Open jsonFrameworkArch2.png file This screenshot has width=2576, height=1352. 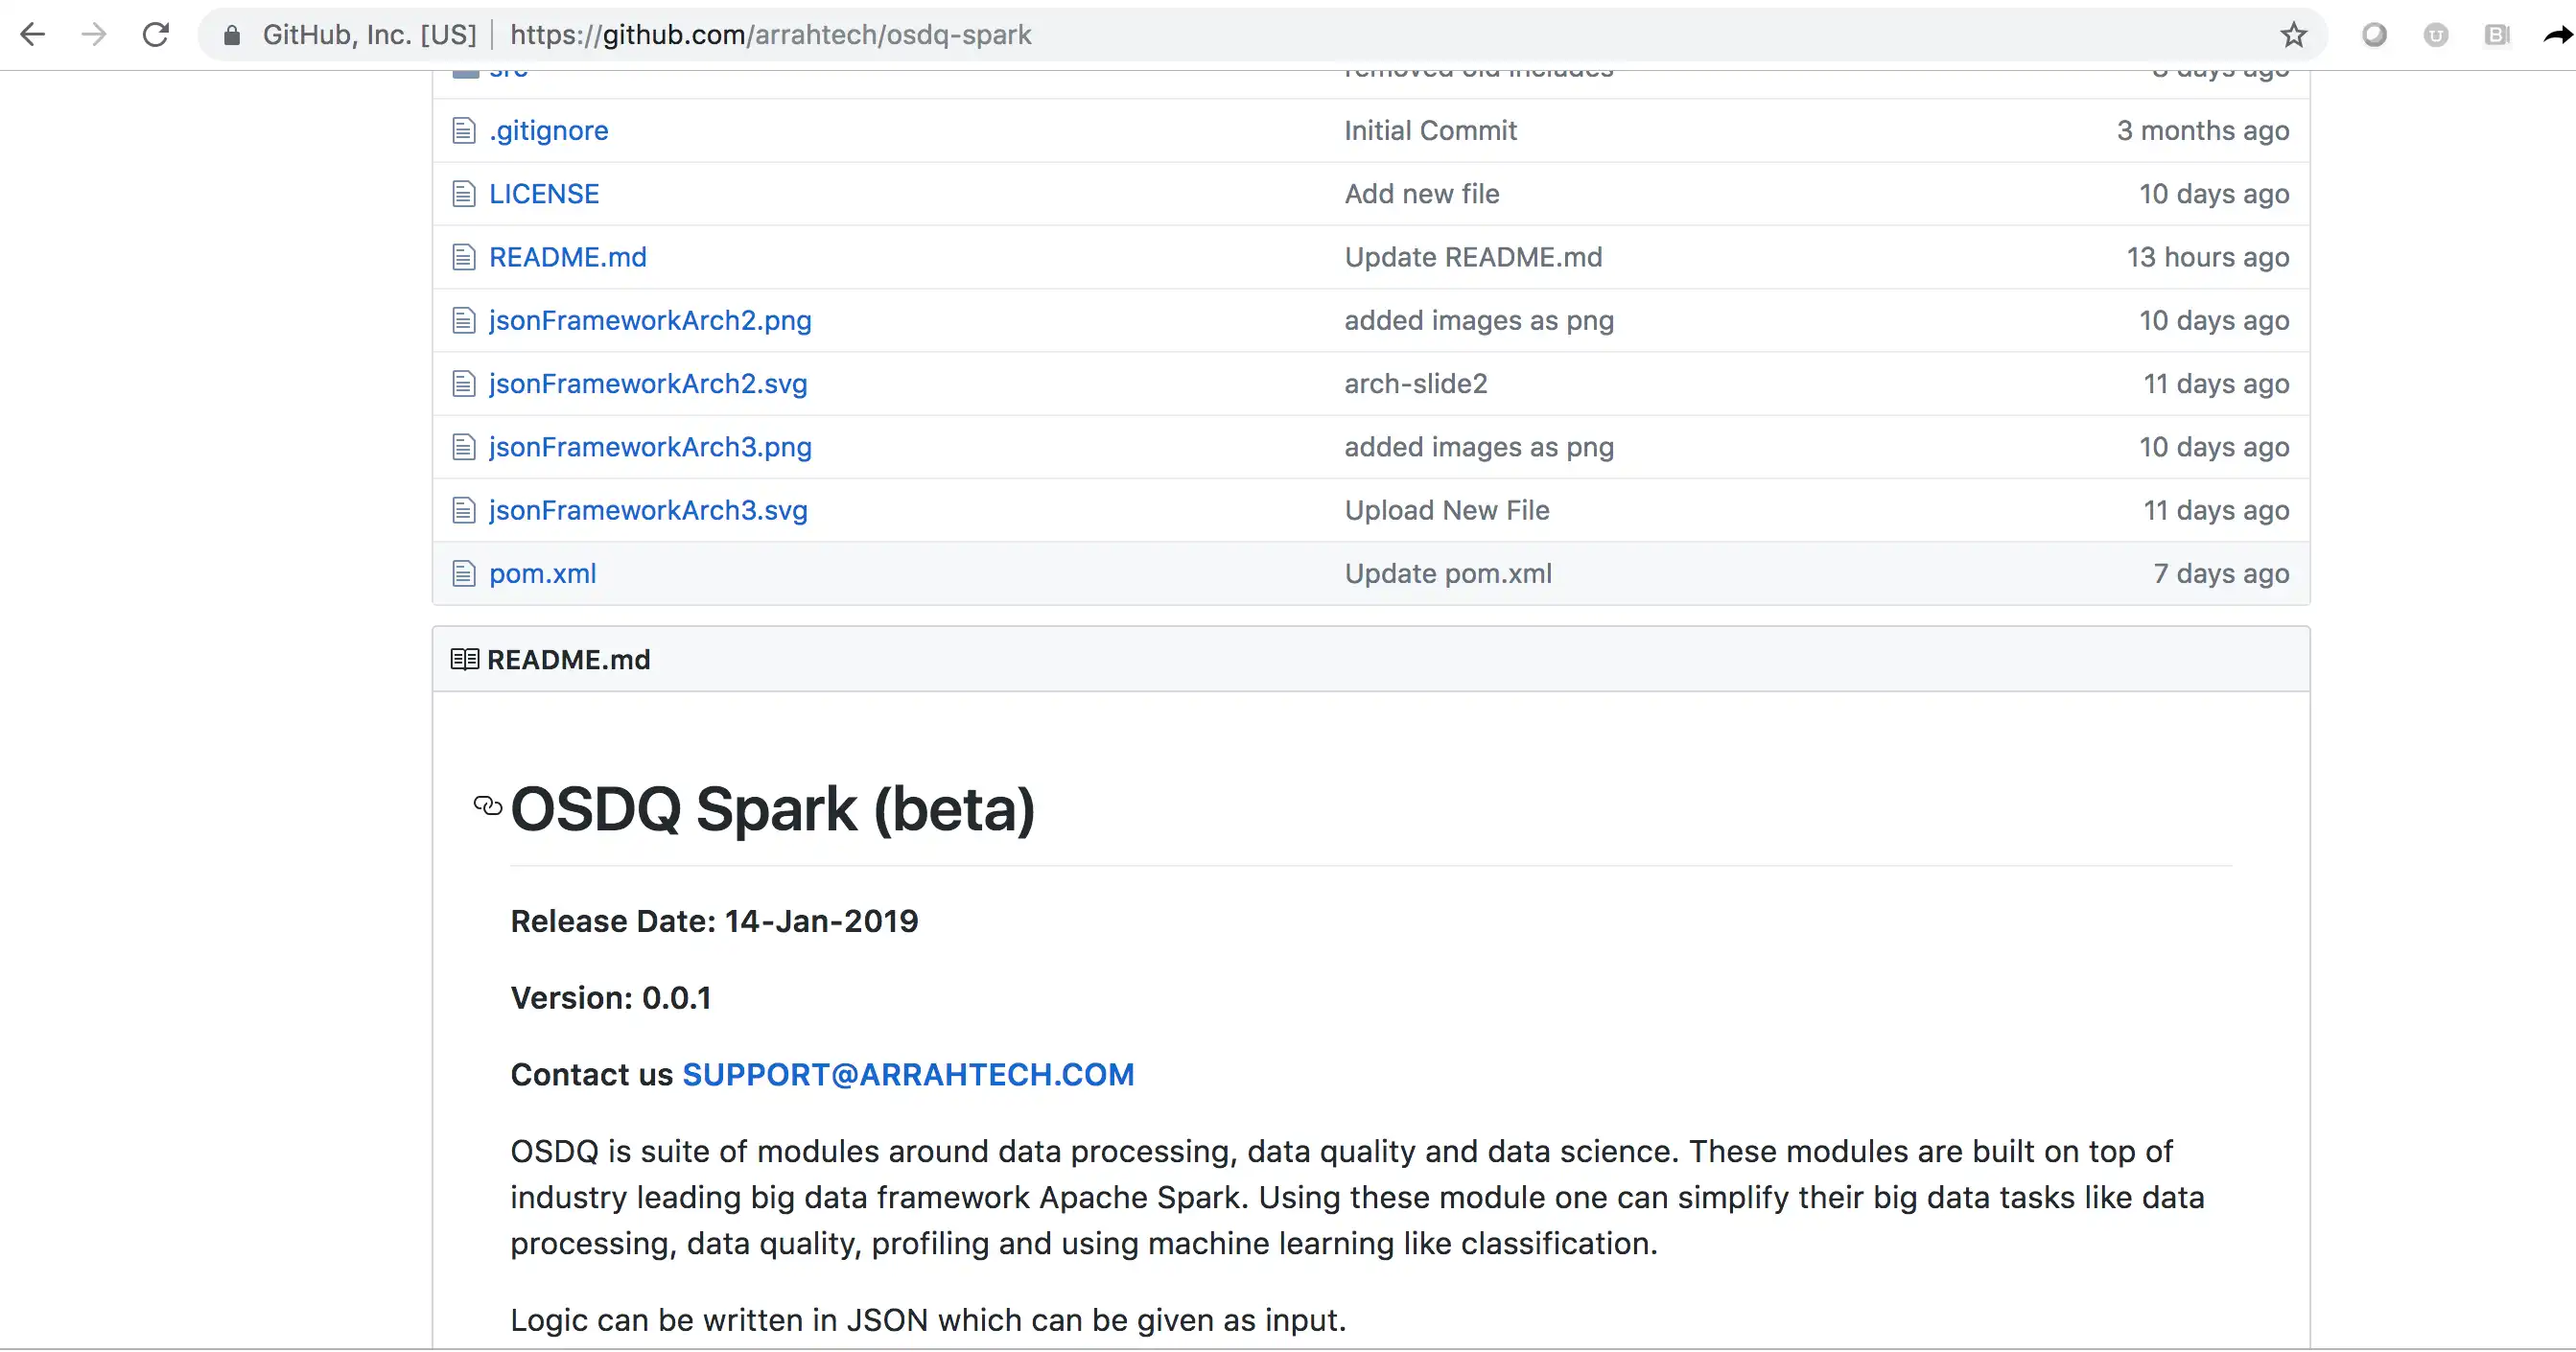(x=650, y=321)
